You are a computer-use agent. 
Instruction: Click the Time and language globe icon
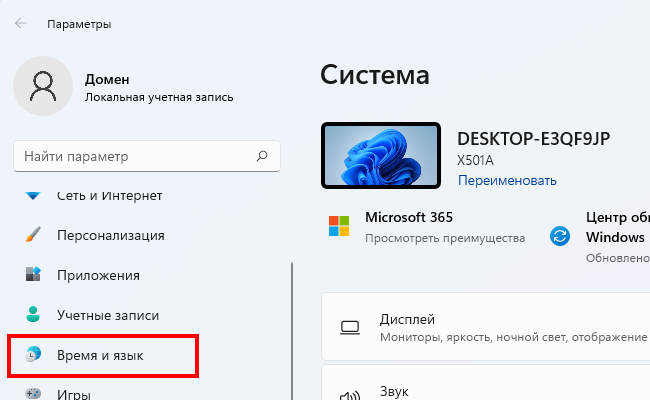tap(33, 354)
